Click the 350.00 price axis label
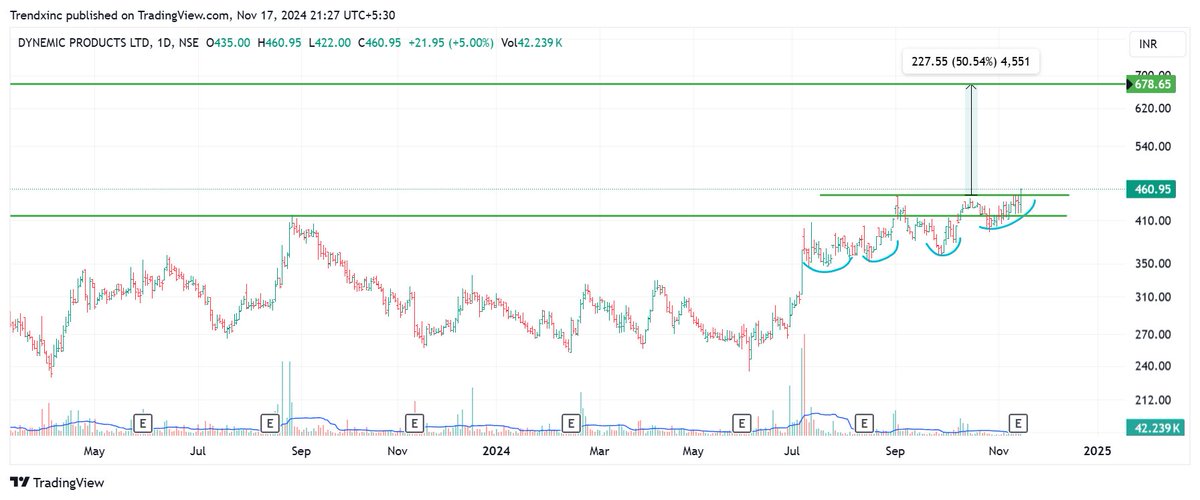 coord(1152,264)
